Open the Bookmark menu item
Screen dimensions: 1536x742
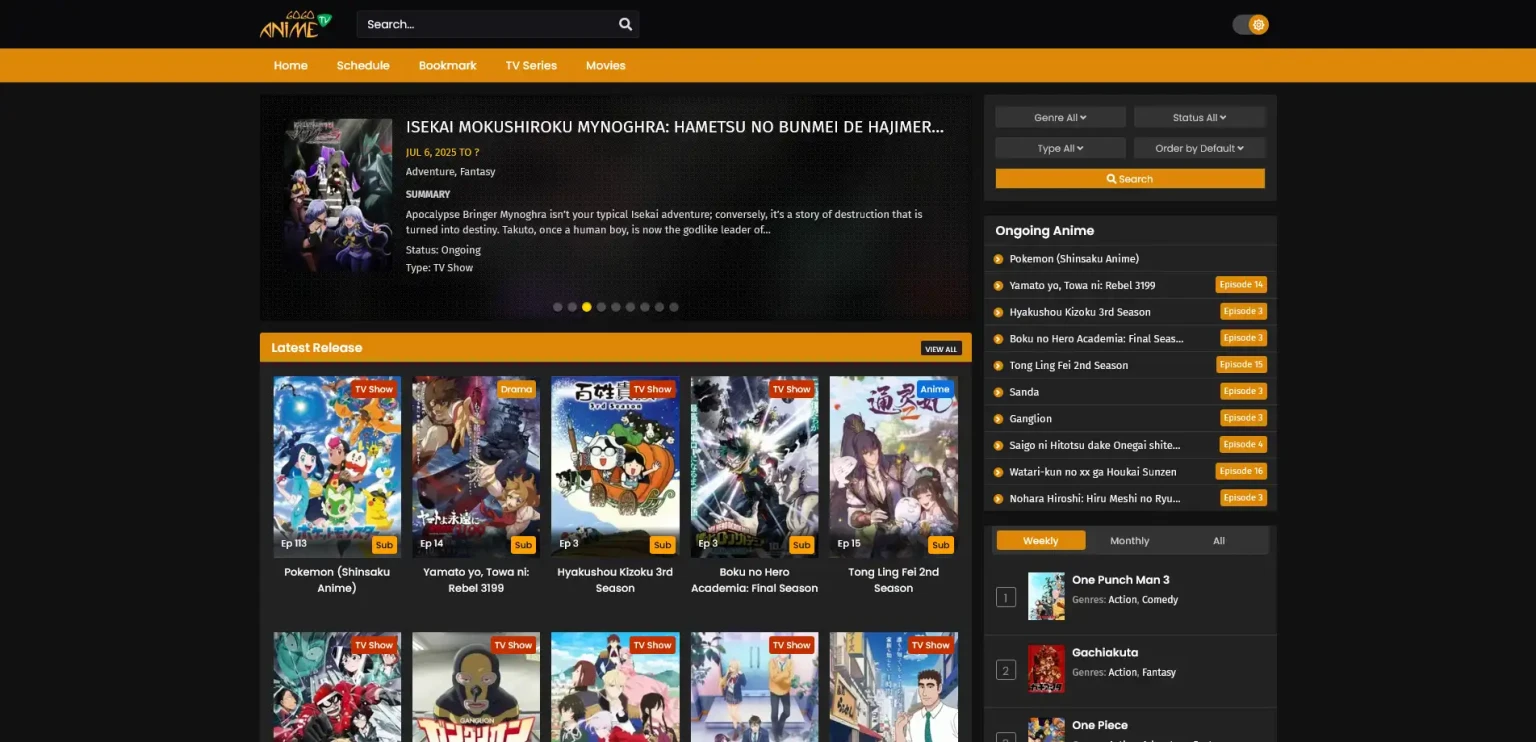447,65
